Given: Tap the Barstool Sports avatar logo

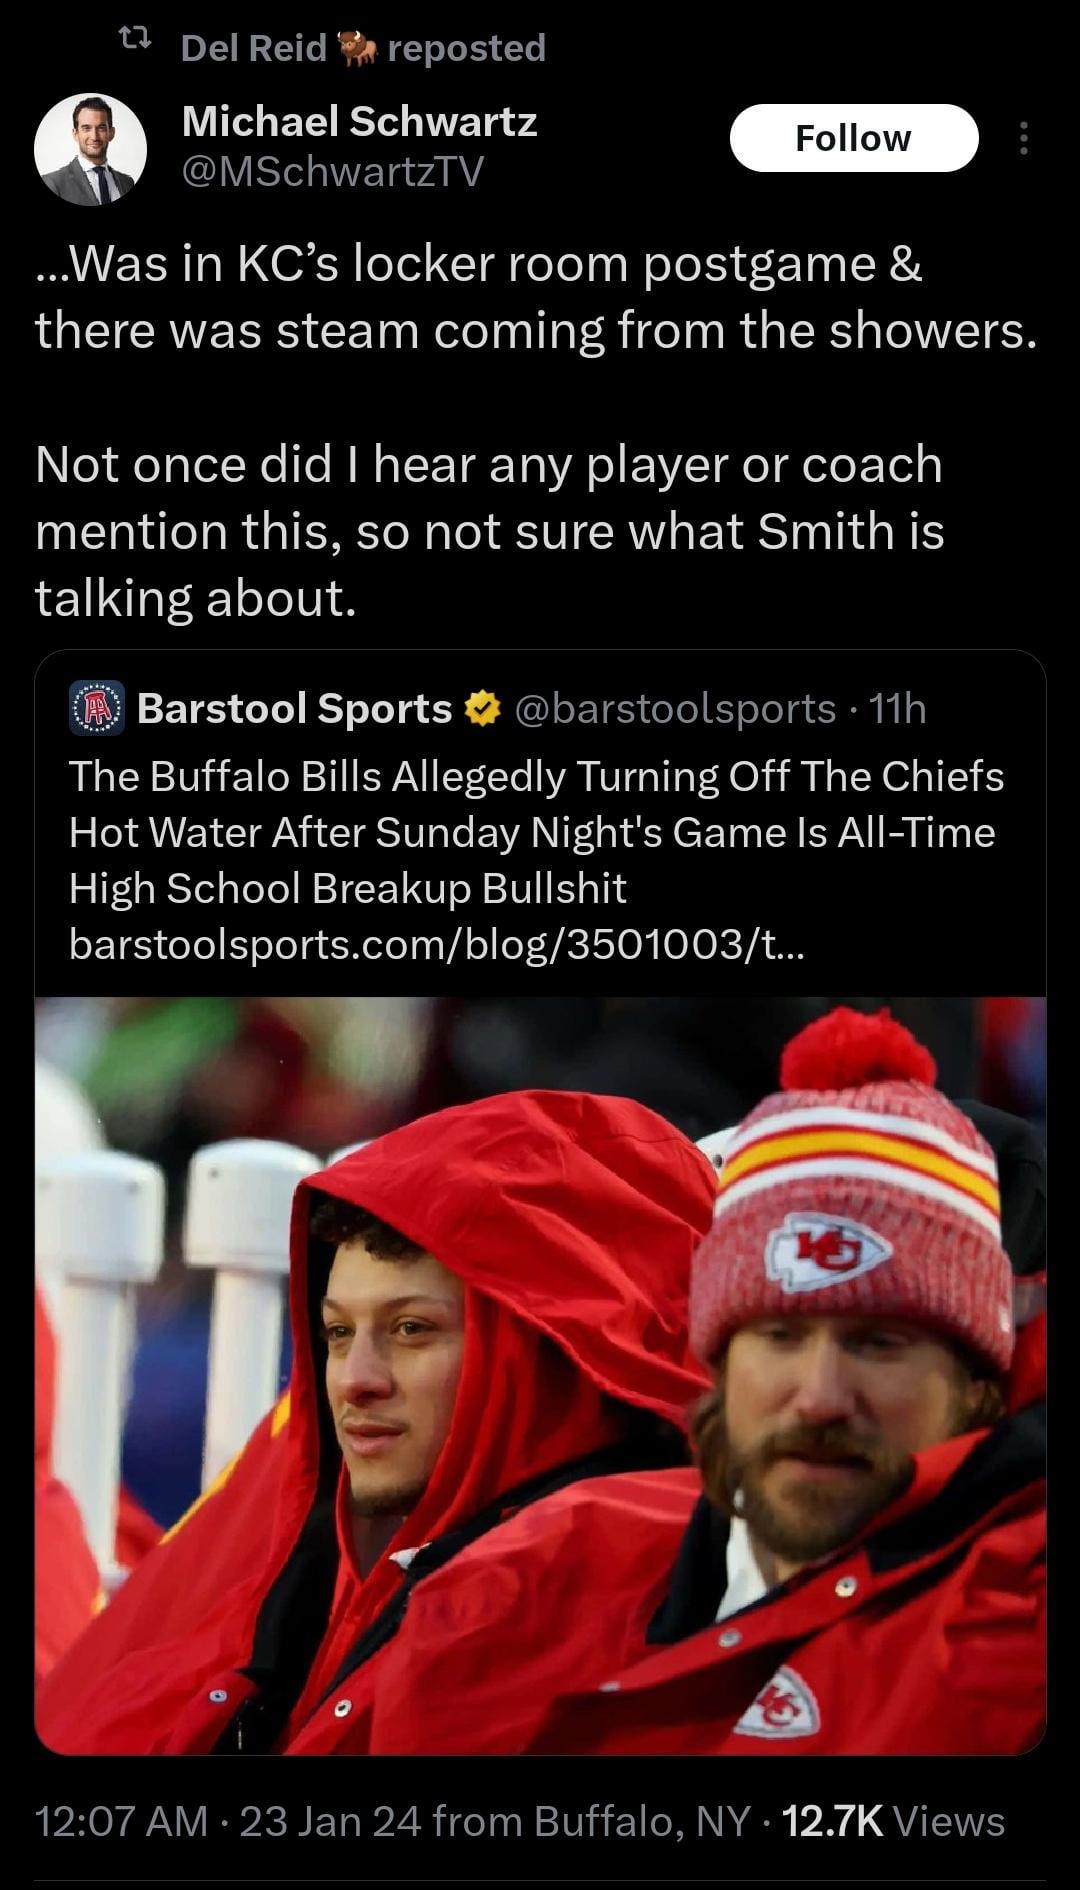Looking at the screenshot, I should [x=96, y=708].
